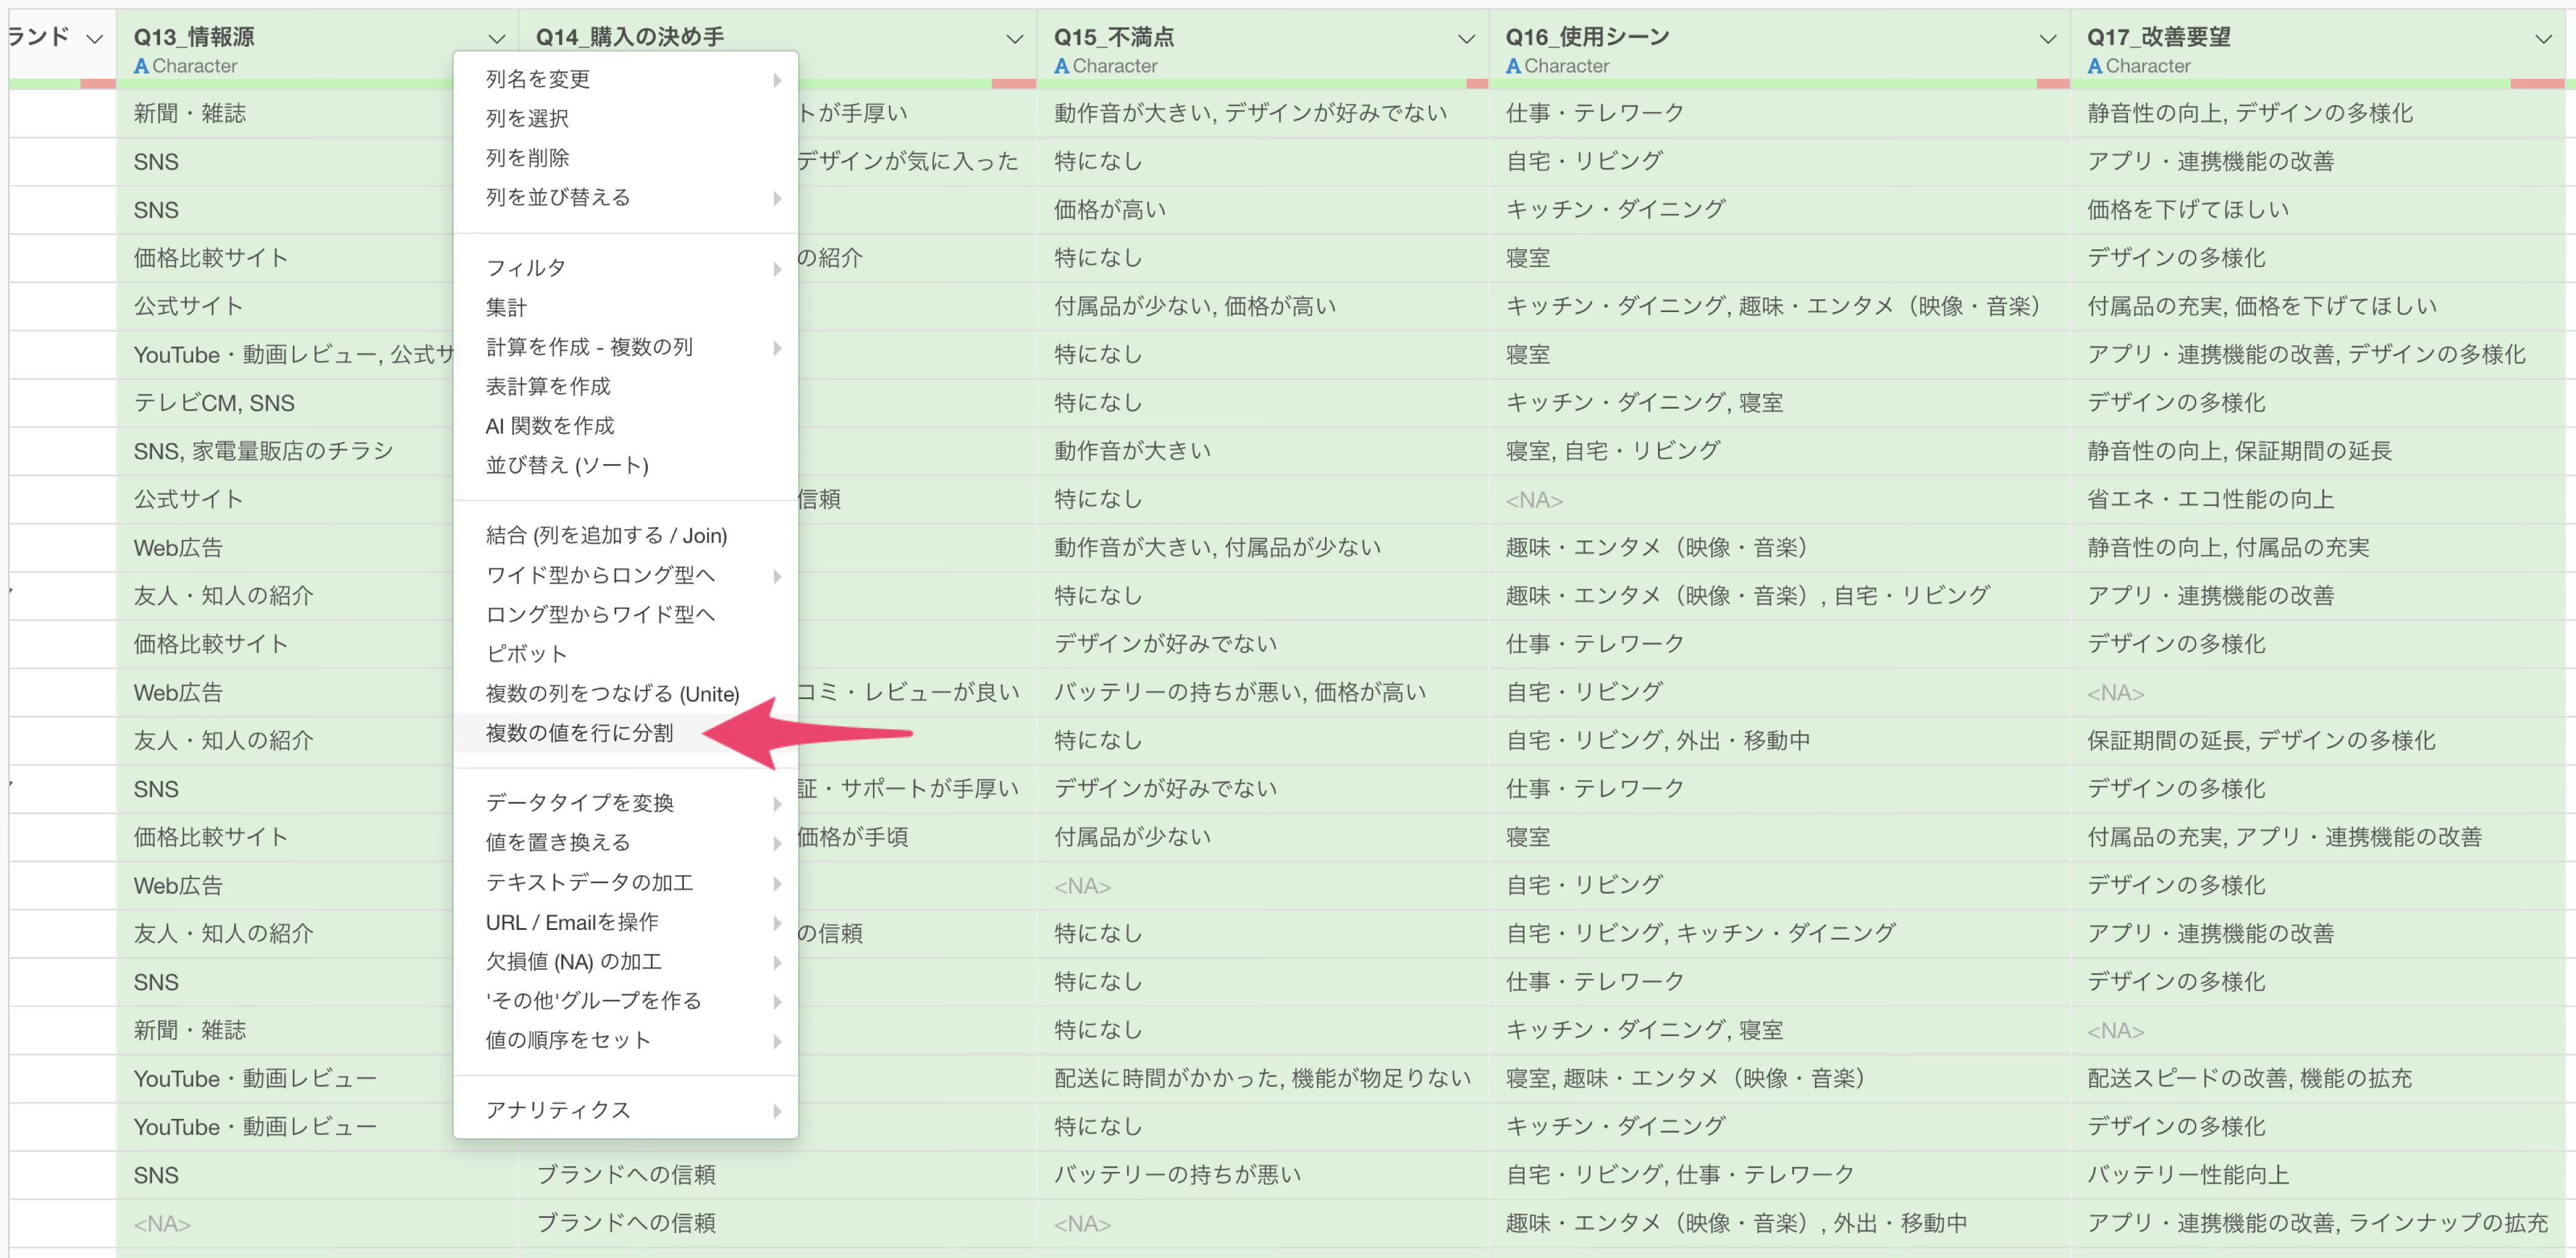This screenshot has width=2576, height=1258.
Task: Select ロング型からワイド型へ menu entry
Action: 626,614
